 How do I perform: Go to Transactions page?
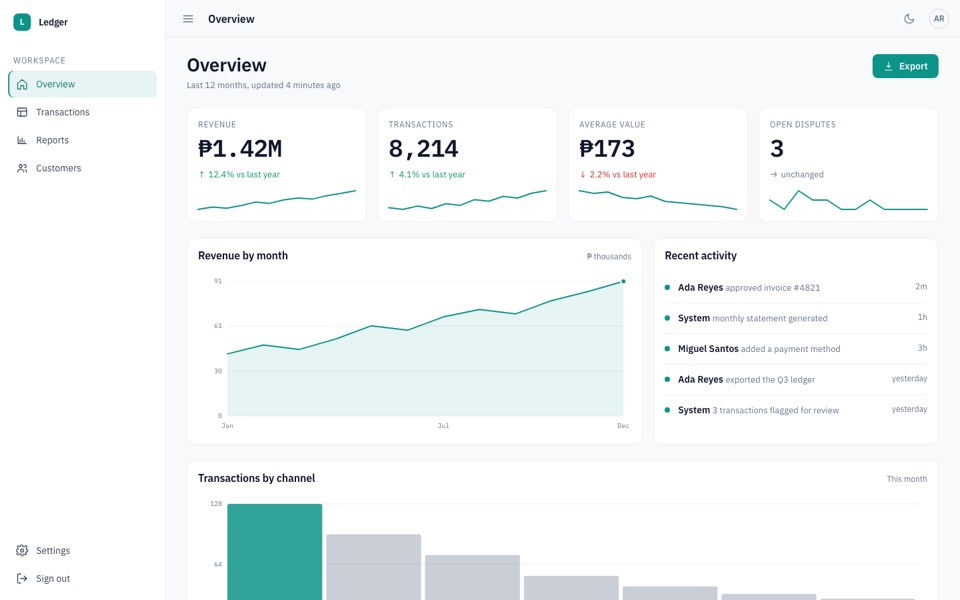pos(83,112)
